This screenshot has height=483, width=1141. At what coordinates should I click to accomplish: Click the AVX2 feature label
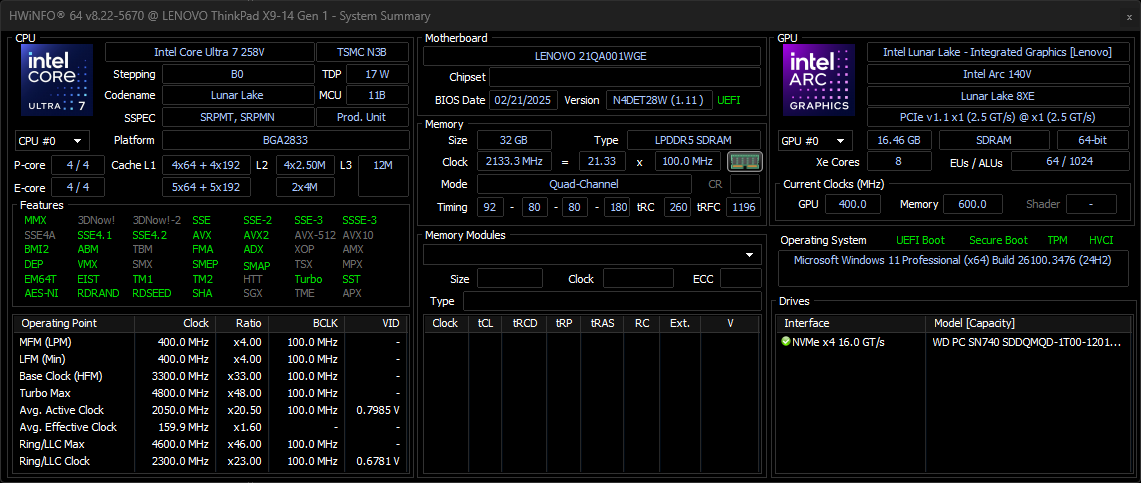(256, 235)
